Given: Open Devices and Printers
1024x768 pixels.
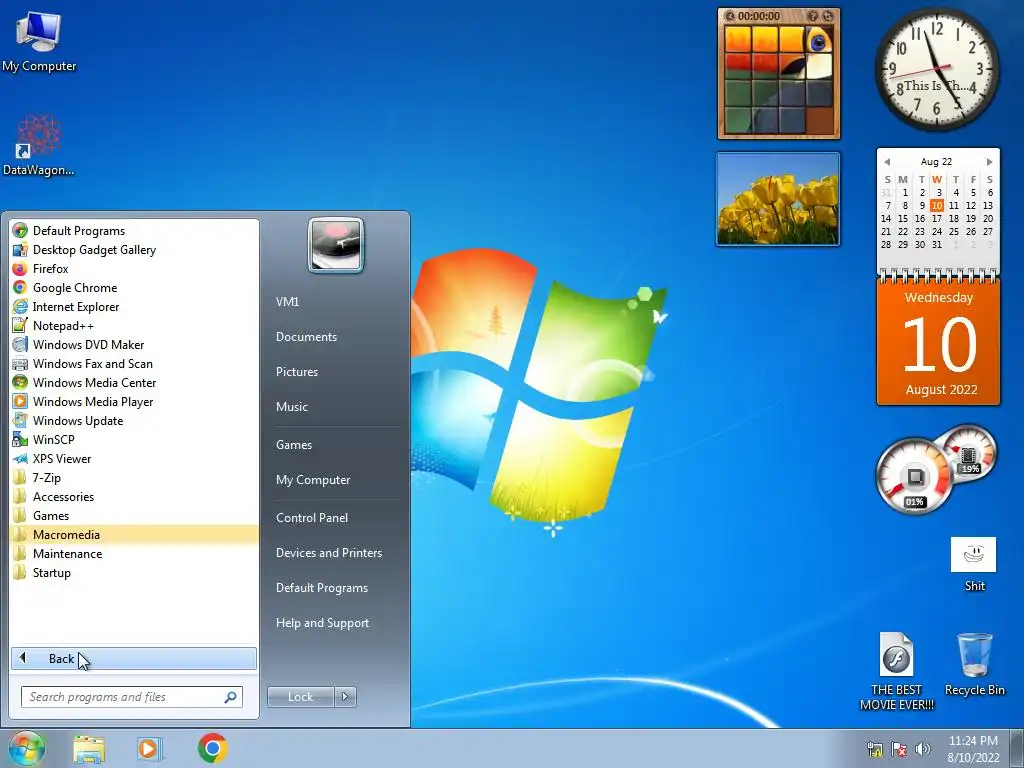Looking at the screenshot, I should (x=328, y=552).
